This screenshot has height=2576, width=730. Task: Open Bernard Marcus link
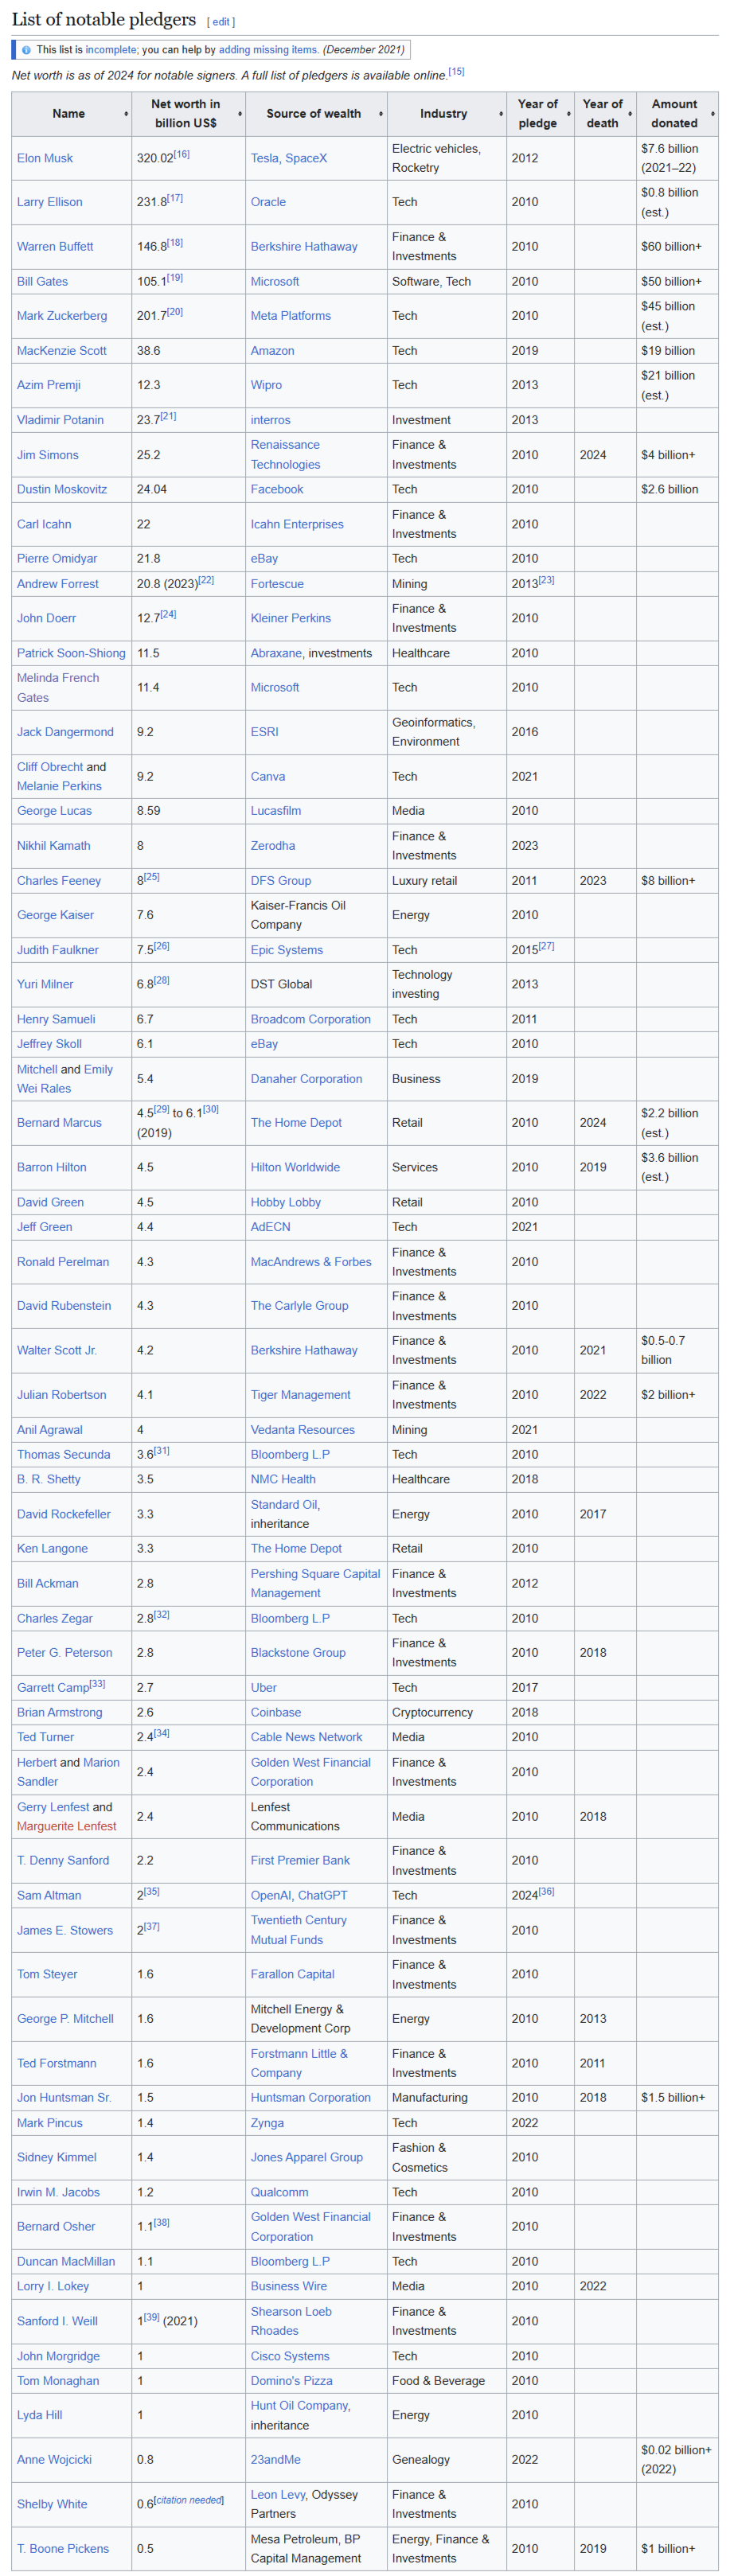click(x=59, y=1123)
